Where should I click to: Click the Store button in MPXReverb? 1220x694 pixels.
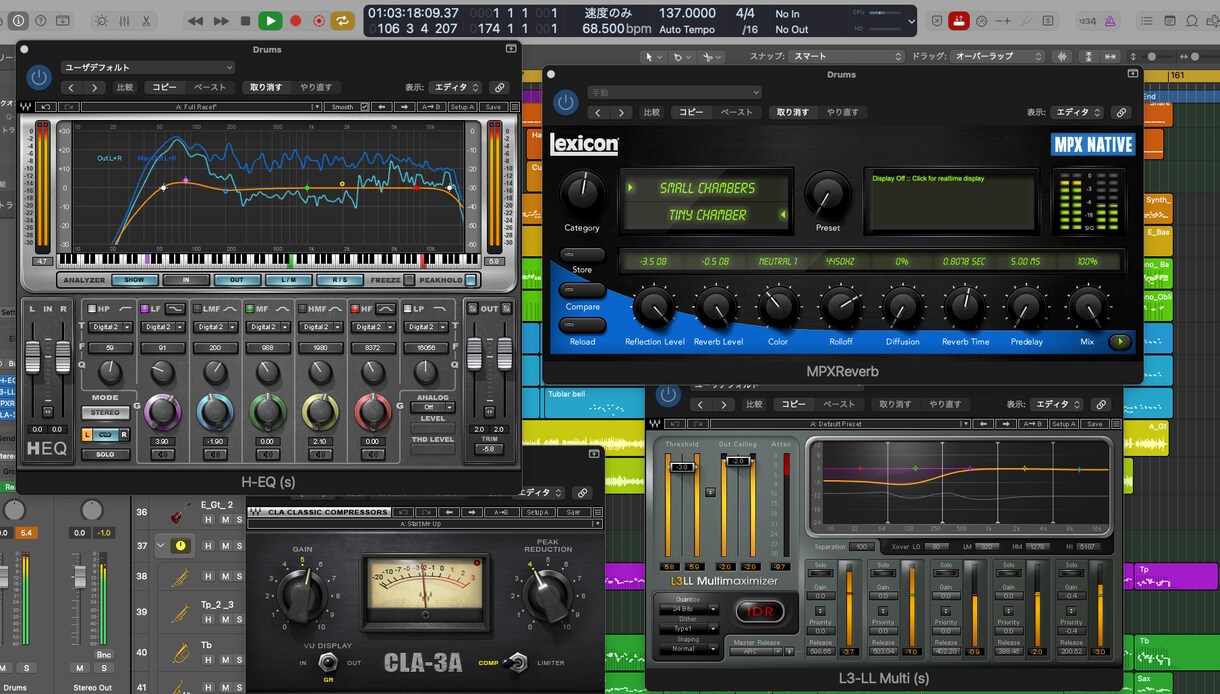(x=582, y=256)
